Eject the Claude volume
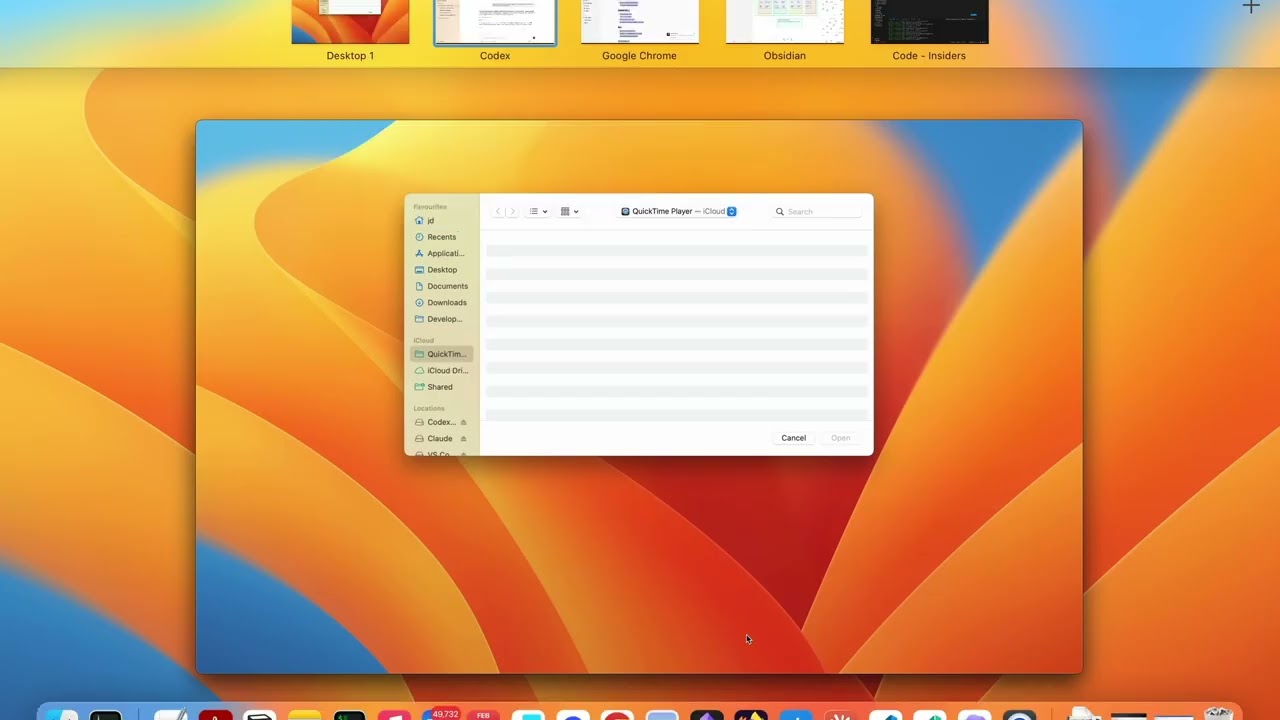Viewport: 1280px width, 720px height. click(463, 438)
